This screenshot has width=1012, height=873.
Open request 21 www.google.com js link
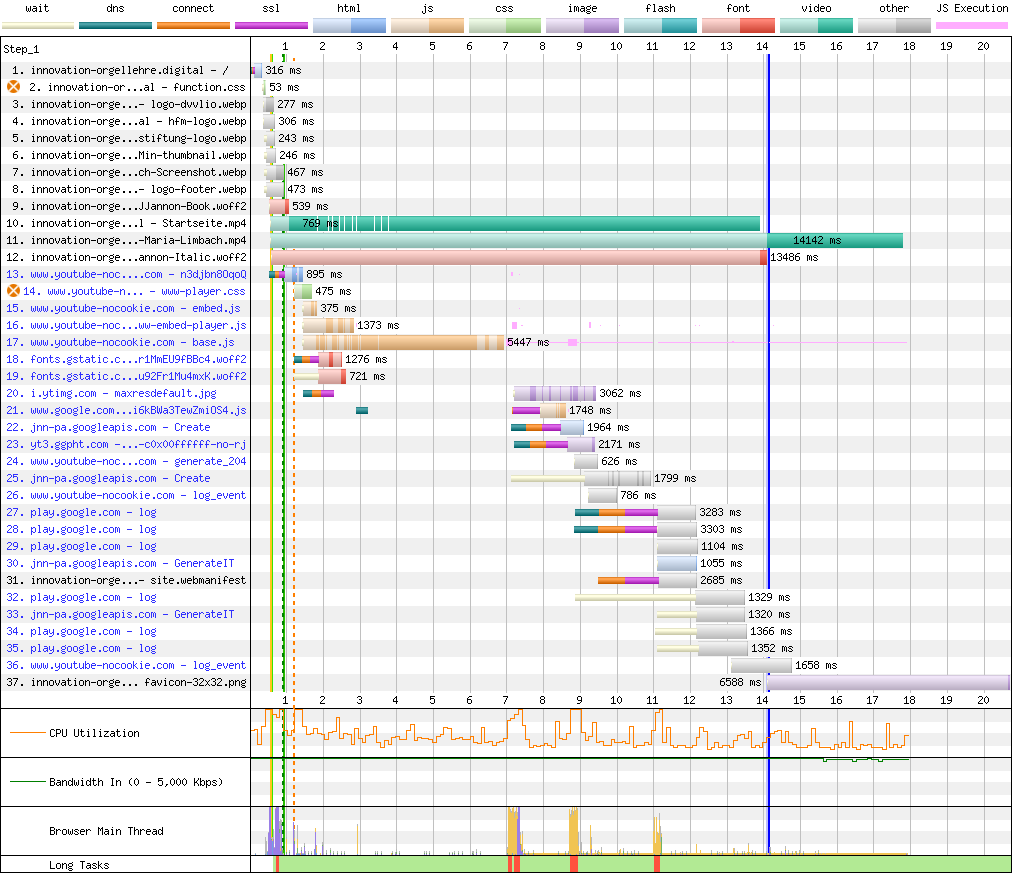tap(126, 410)
